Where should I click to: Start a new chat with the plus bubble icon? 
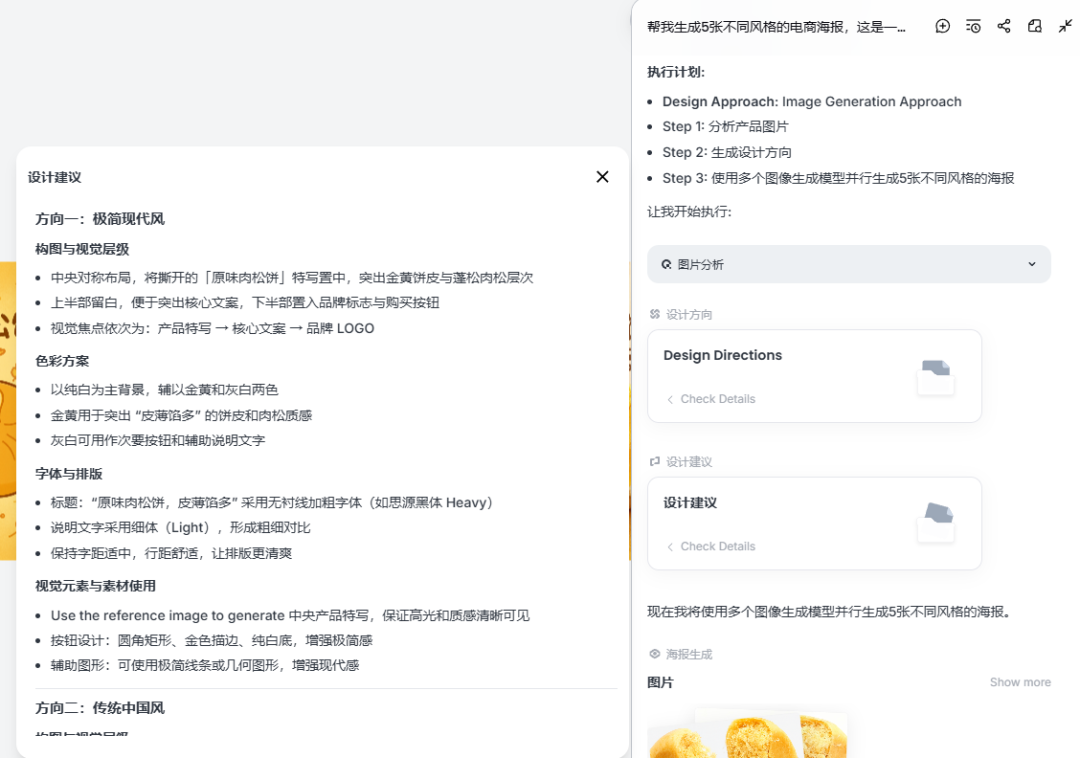pyautogui.click(x=942, y=26)
